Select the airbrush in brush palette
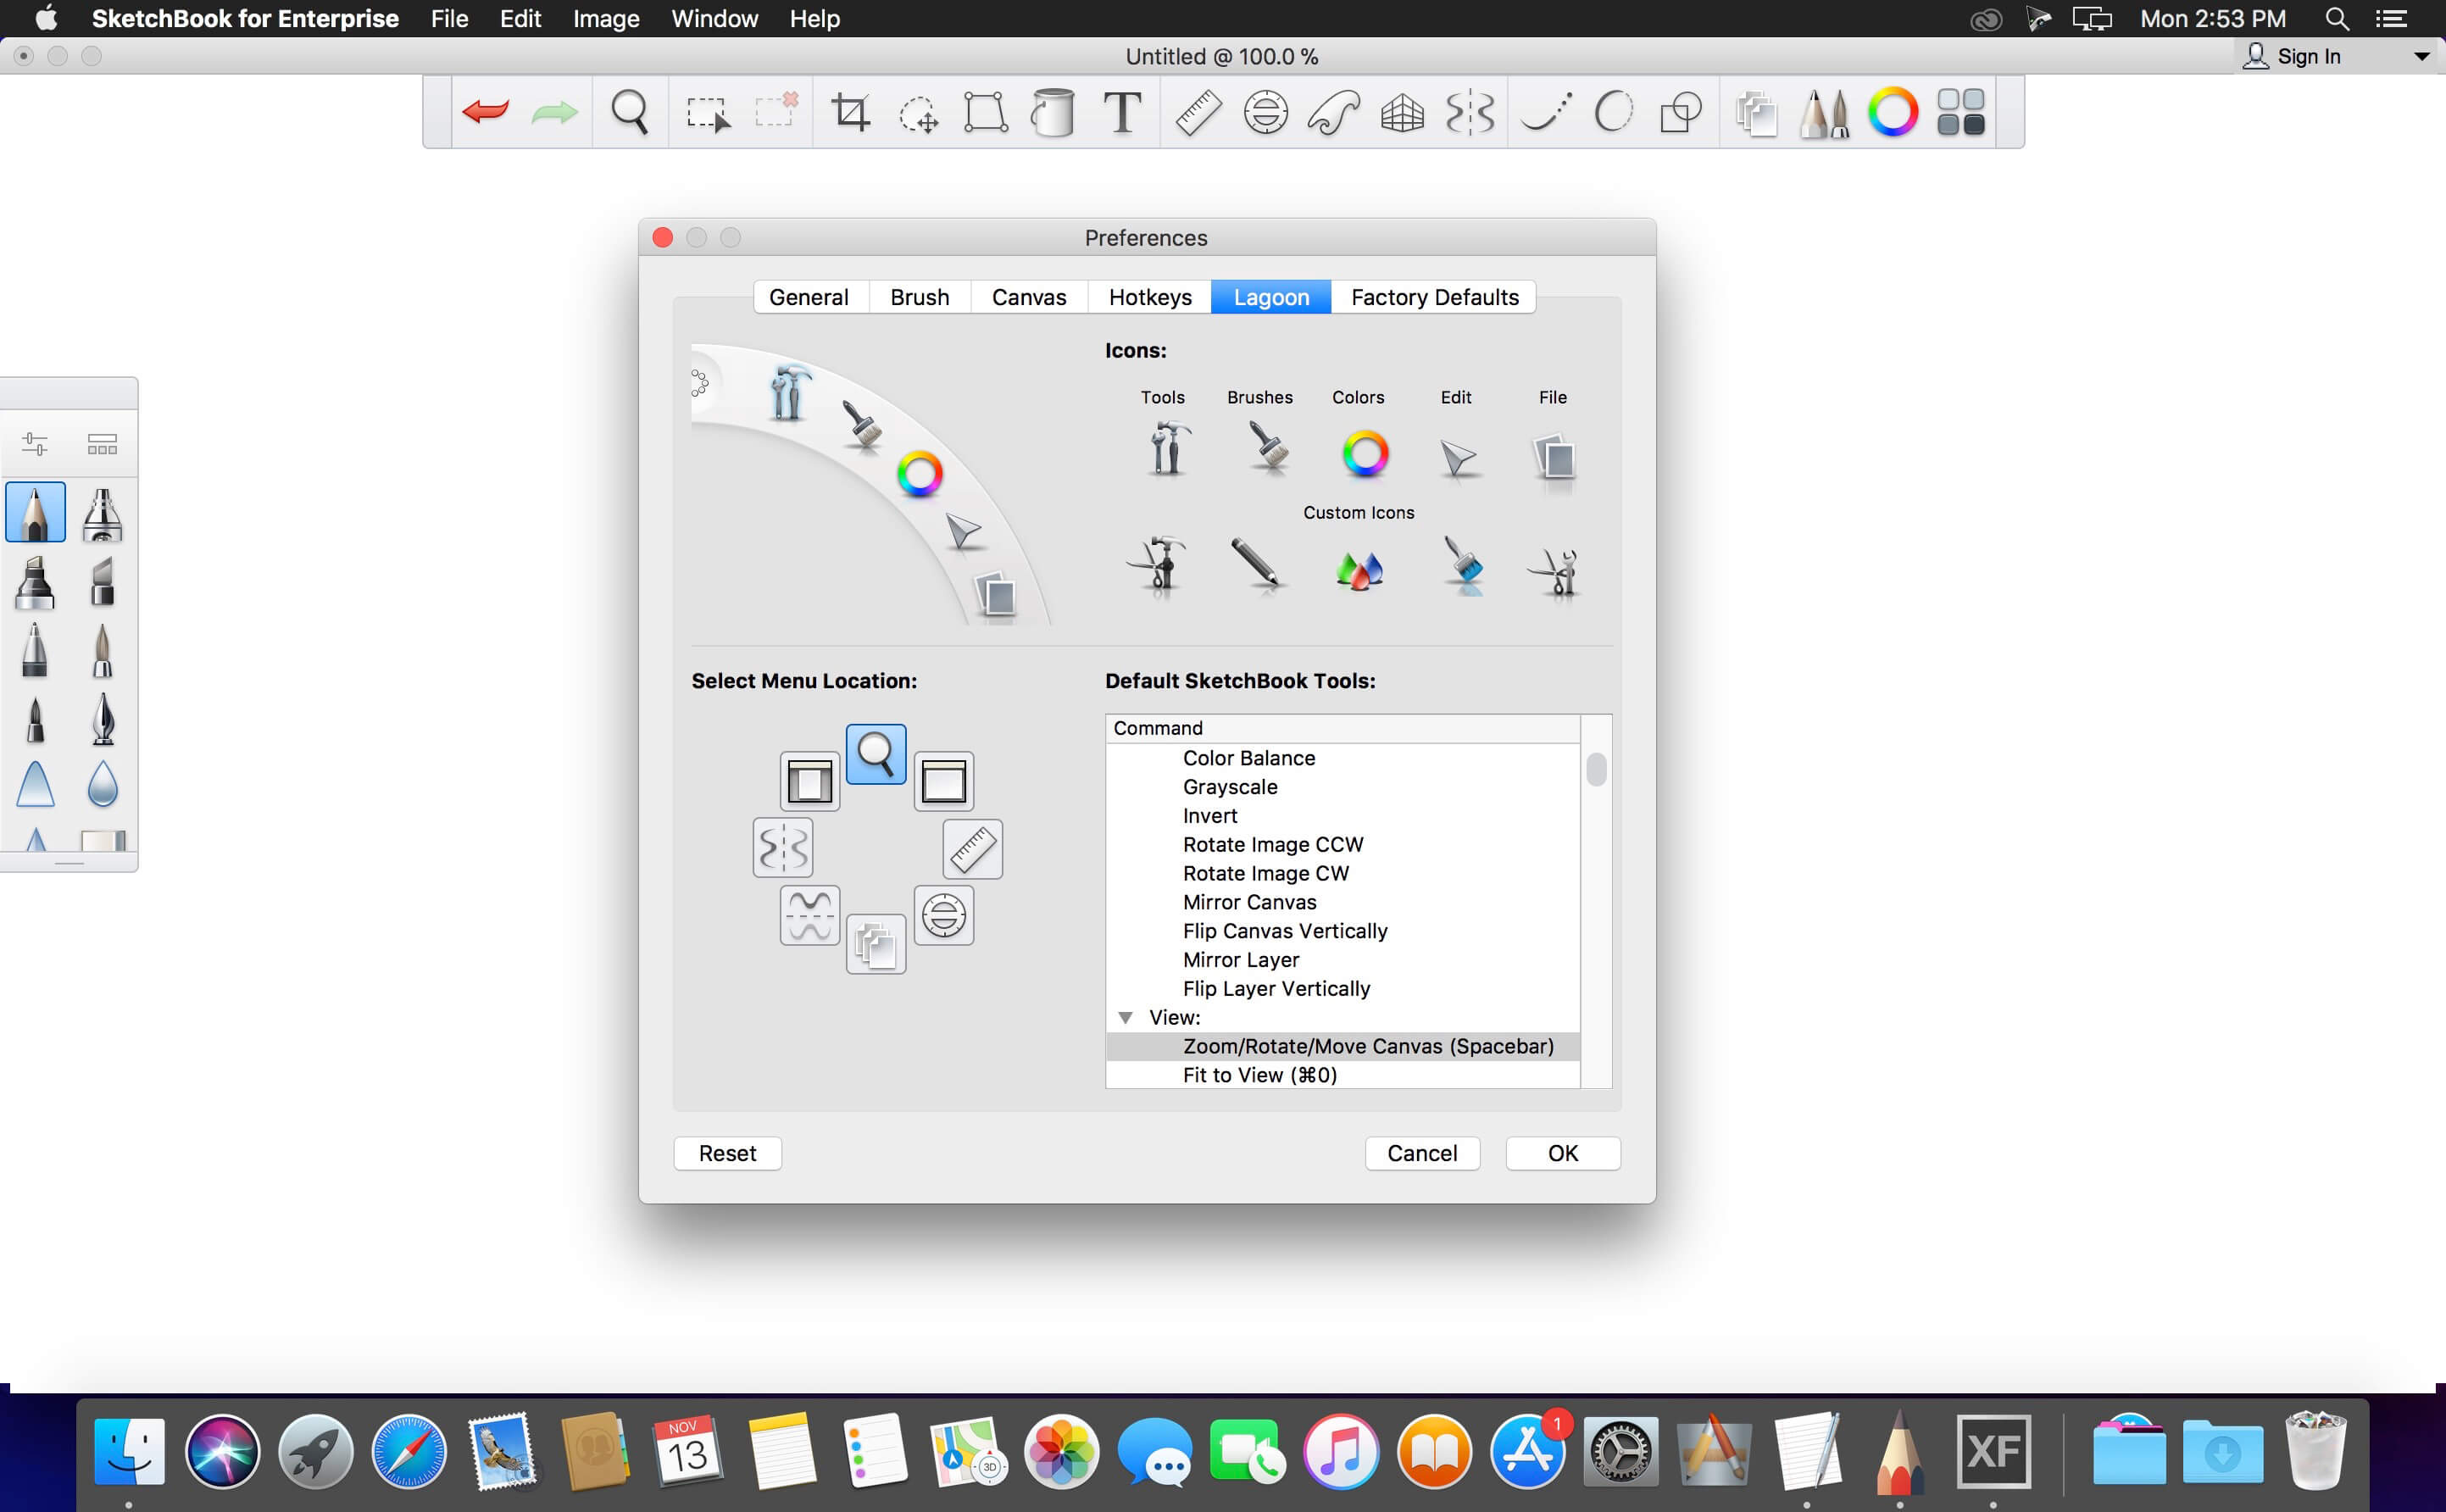 coord(102,514)
